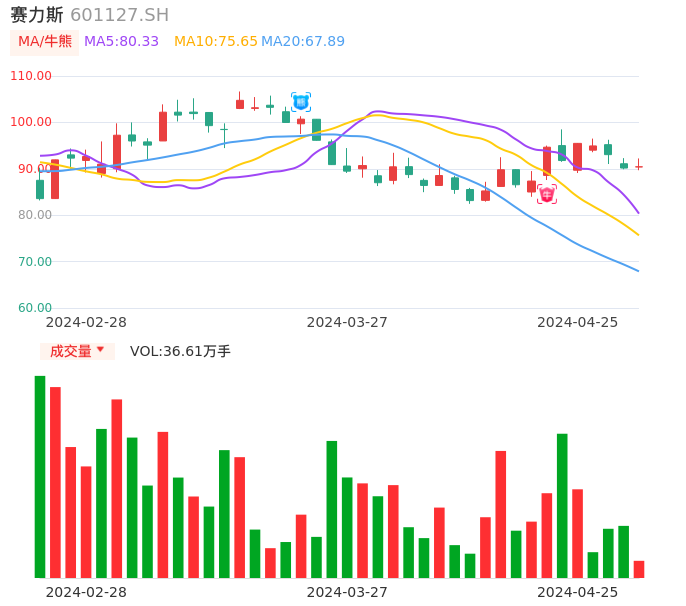Click the 2024-02-28 date label on price chart

86,322
